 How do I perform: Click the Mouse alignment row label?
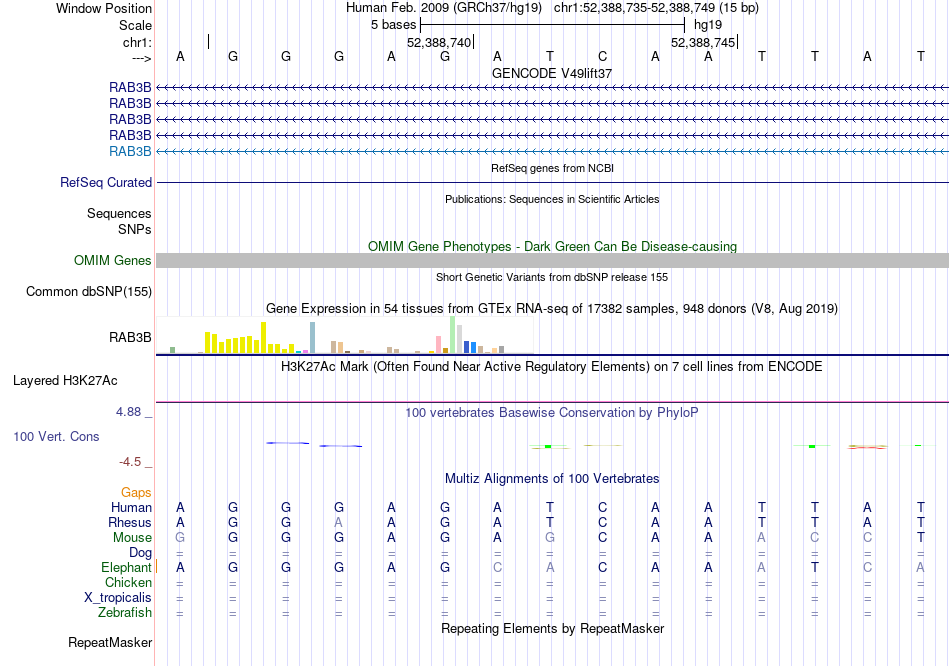point(132,538)
